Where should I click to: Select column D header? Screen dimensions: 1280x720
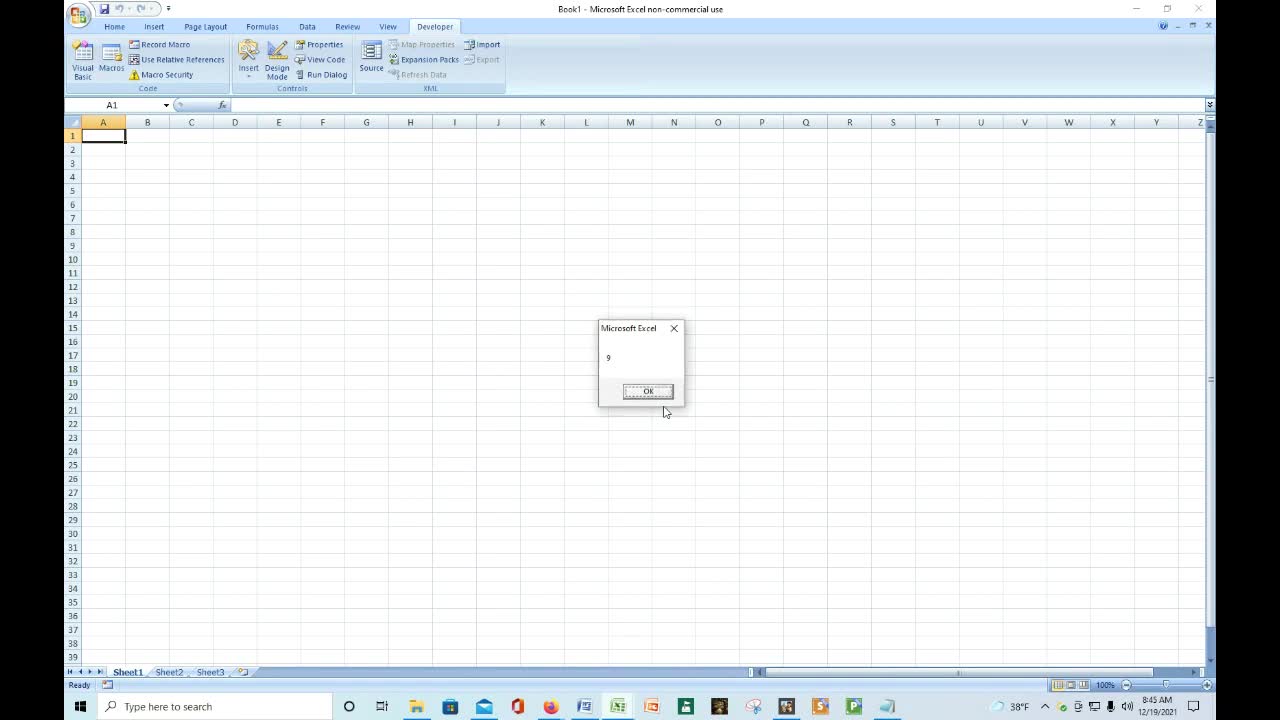pyautogui.click(x=235, y=122)
